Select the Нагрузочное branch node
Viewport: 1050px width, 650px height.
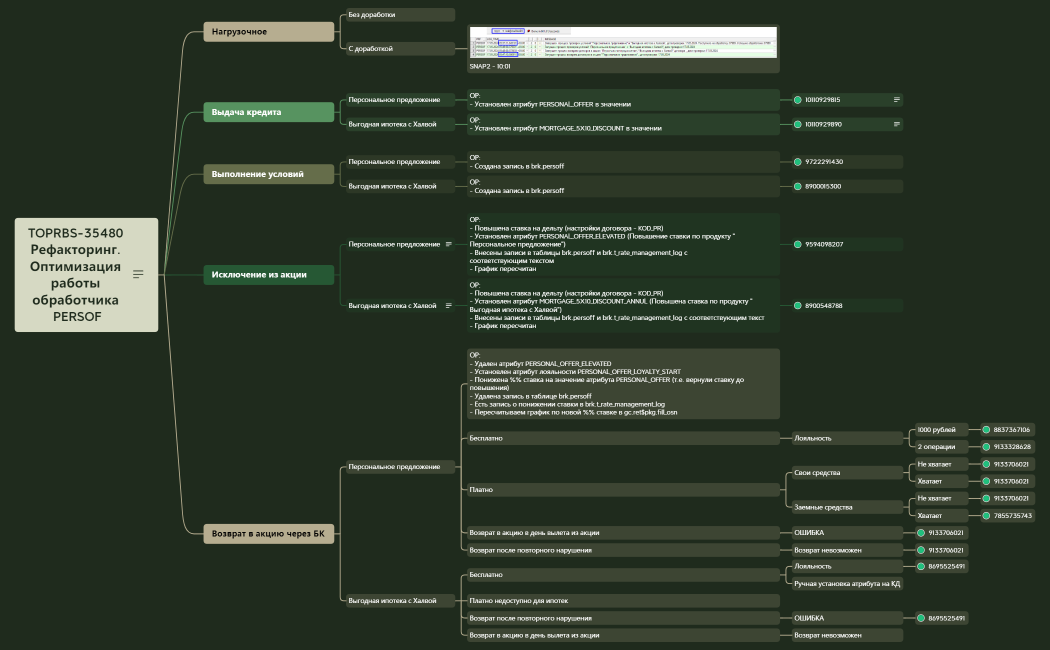pos(269,32)
